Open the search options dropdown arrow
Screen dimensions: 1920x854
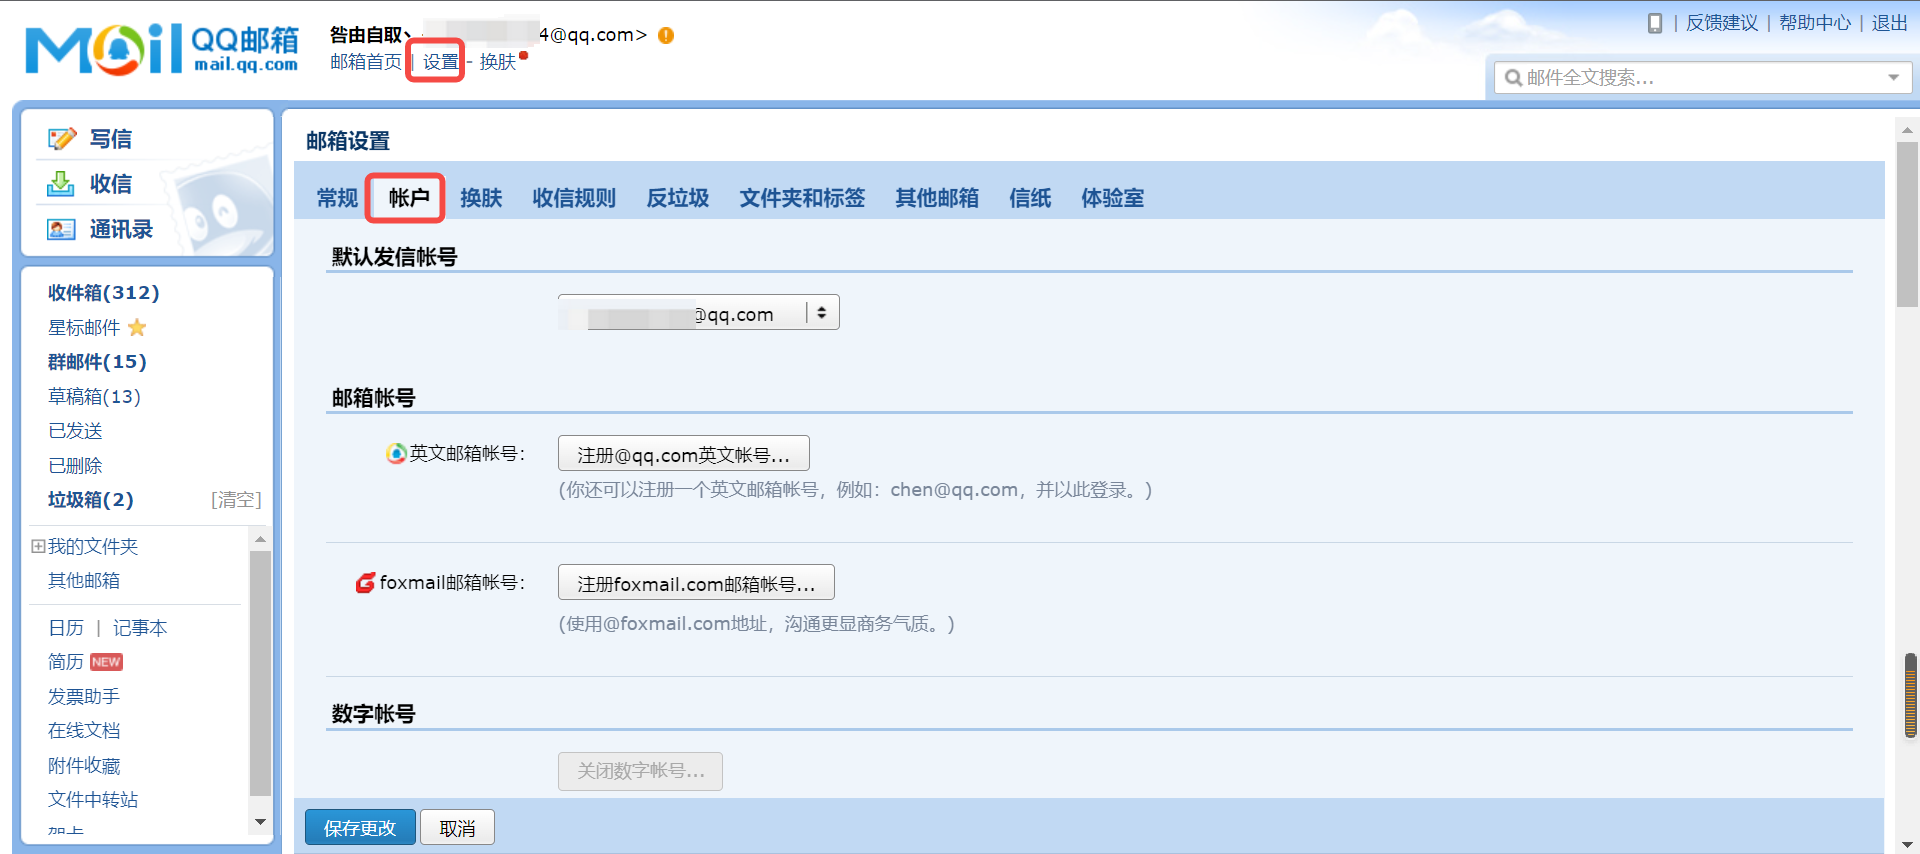(x=1893, y=78)
